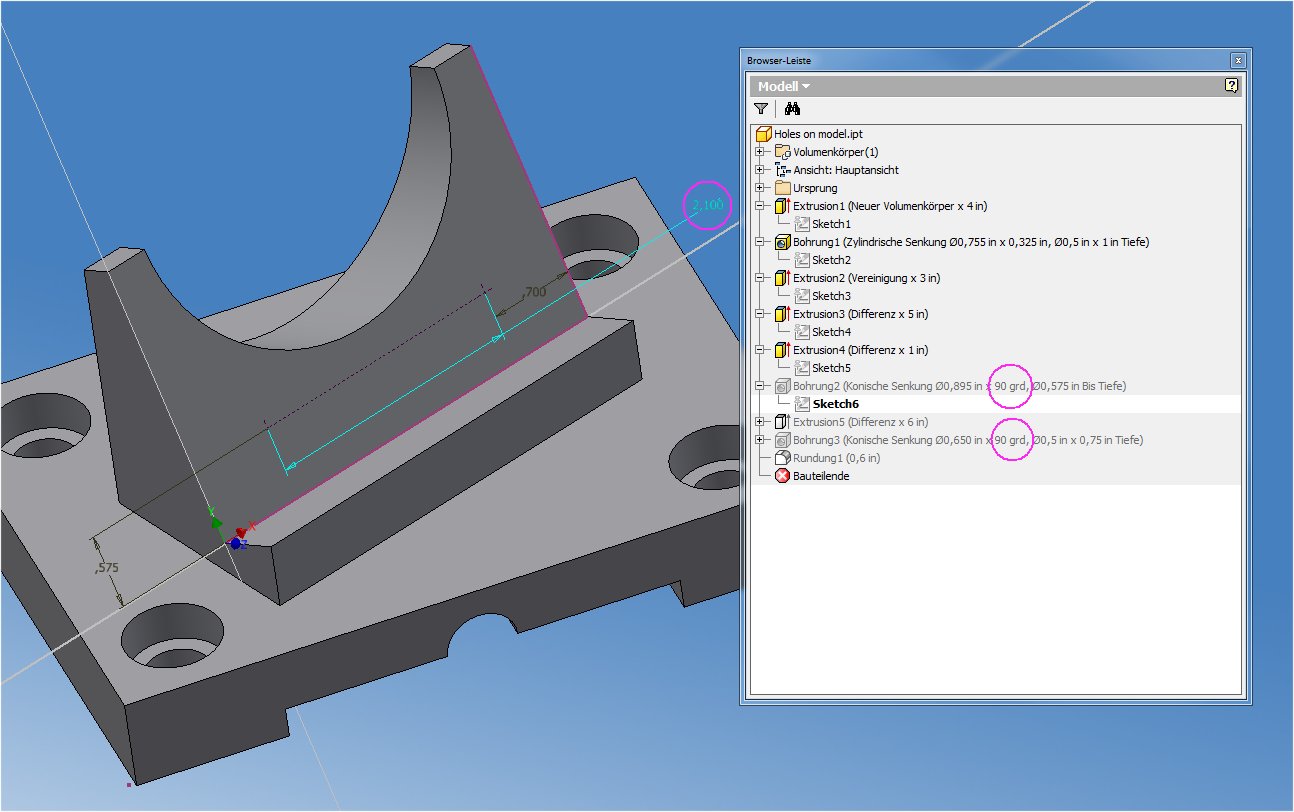Screen dimensions: 1294x812
Task: Click the red Bauteilende end-of-part marker
Action: tap(783, 476)
